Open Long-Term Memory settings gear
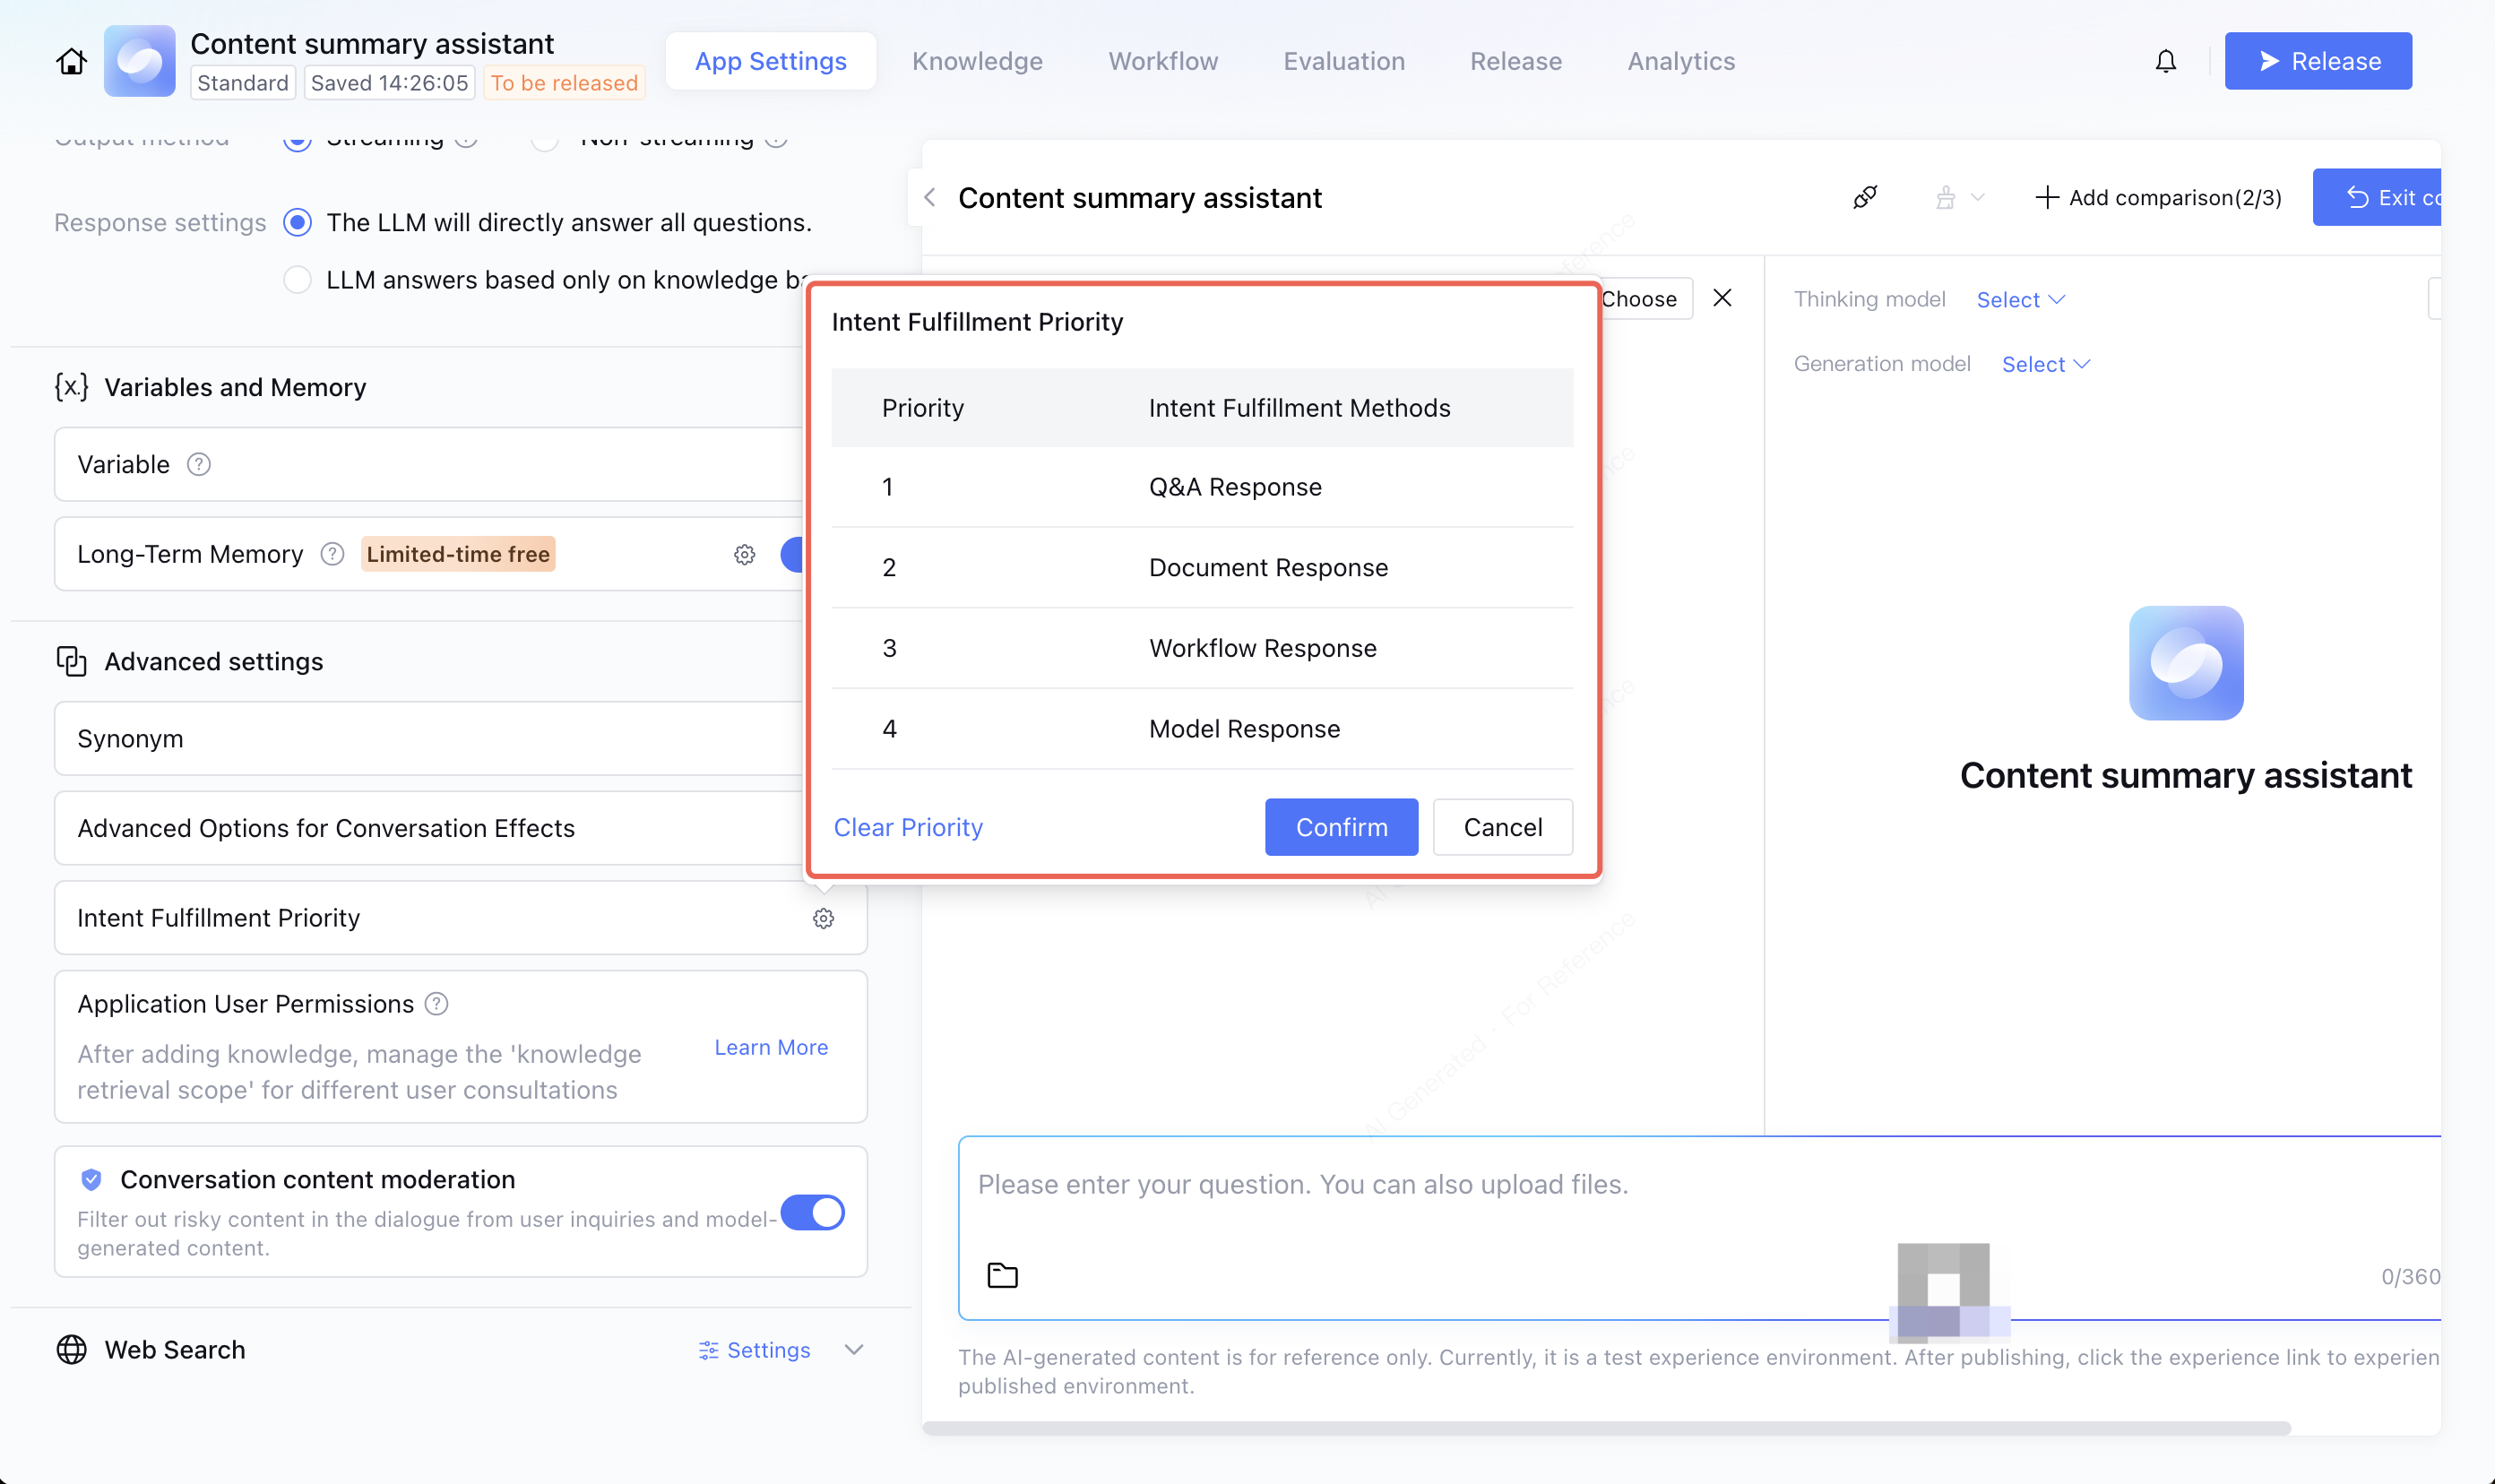Viewport: 2495px width, 1484px height. [x=744, y=554]
